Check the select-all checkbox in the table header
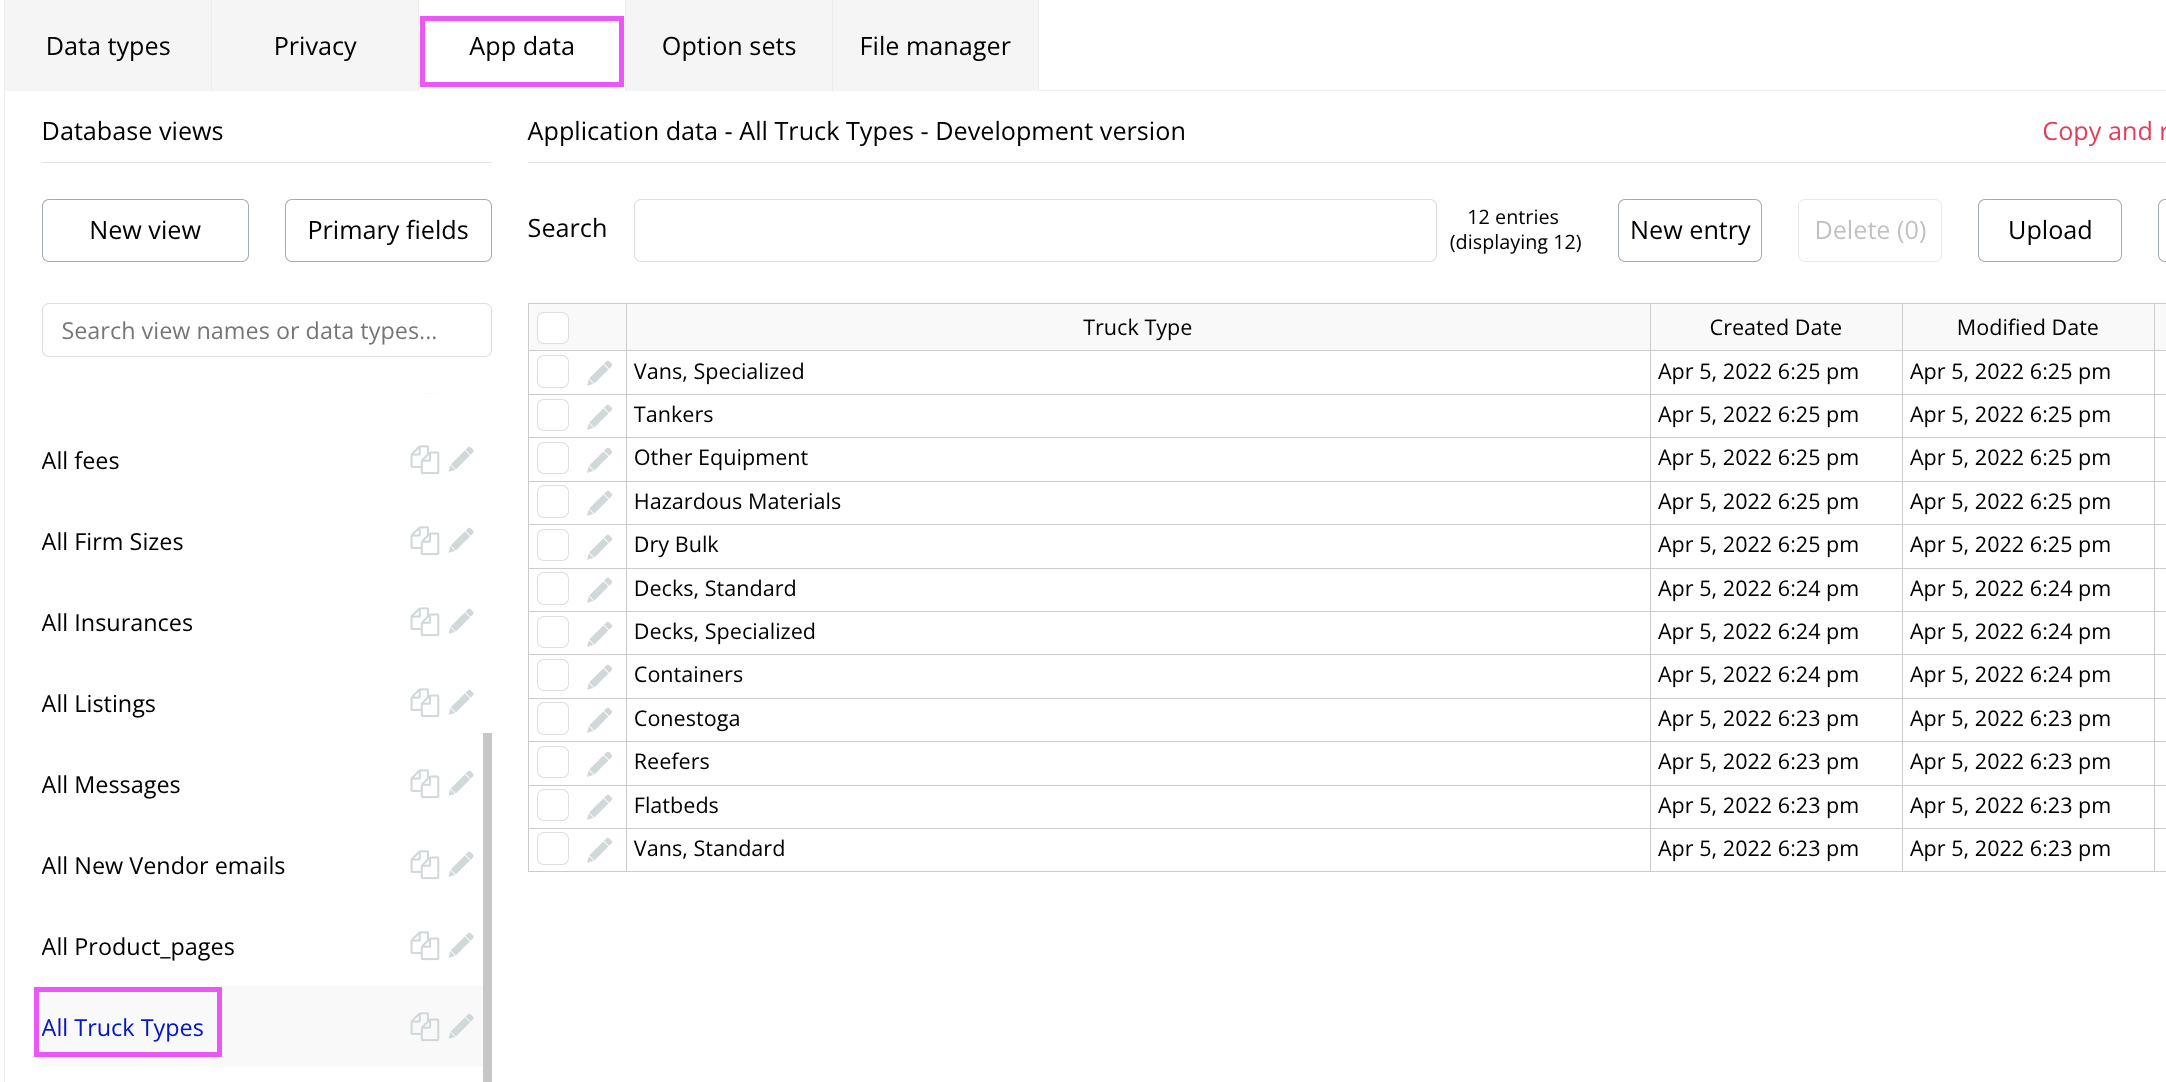Screen dimensions: 2166x1082 (x=553, y=328)
